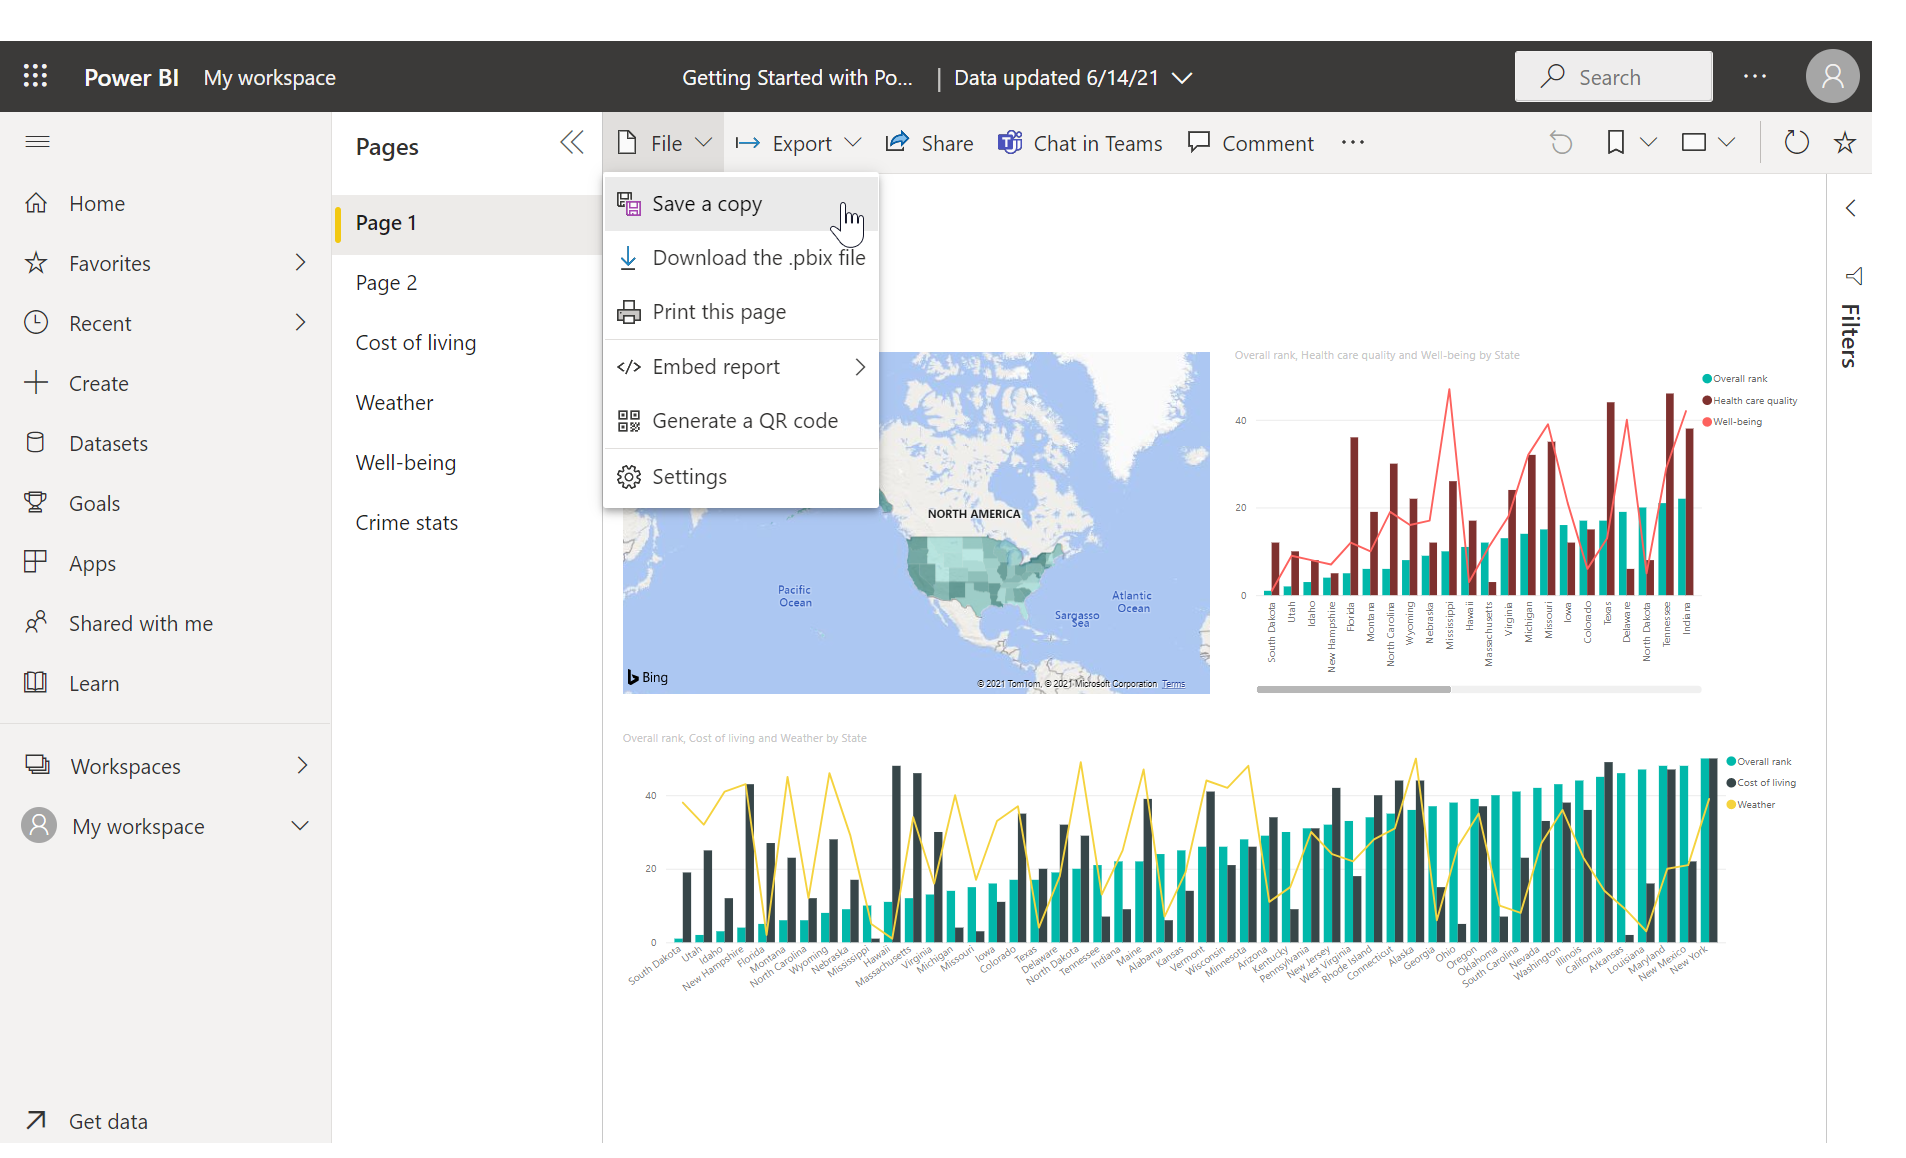Screen dimensions: 1906x1158
Task: Collapse the Pages pane double chevron
Action: tap(572, 143)
